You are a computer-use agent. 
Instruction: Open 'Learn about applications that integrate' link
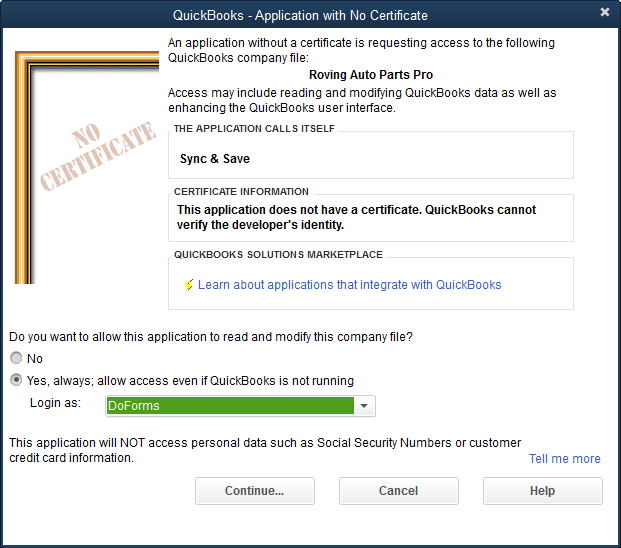point(349,285)
